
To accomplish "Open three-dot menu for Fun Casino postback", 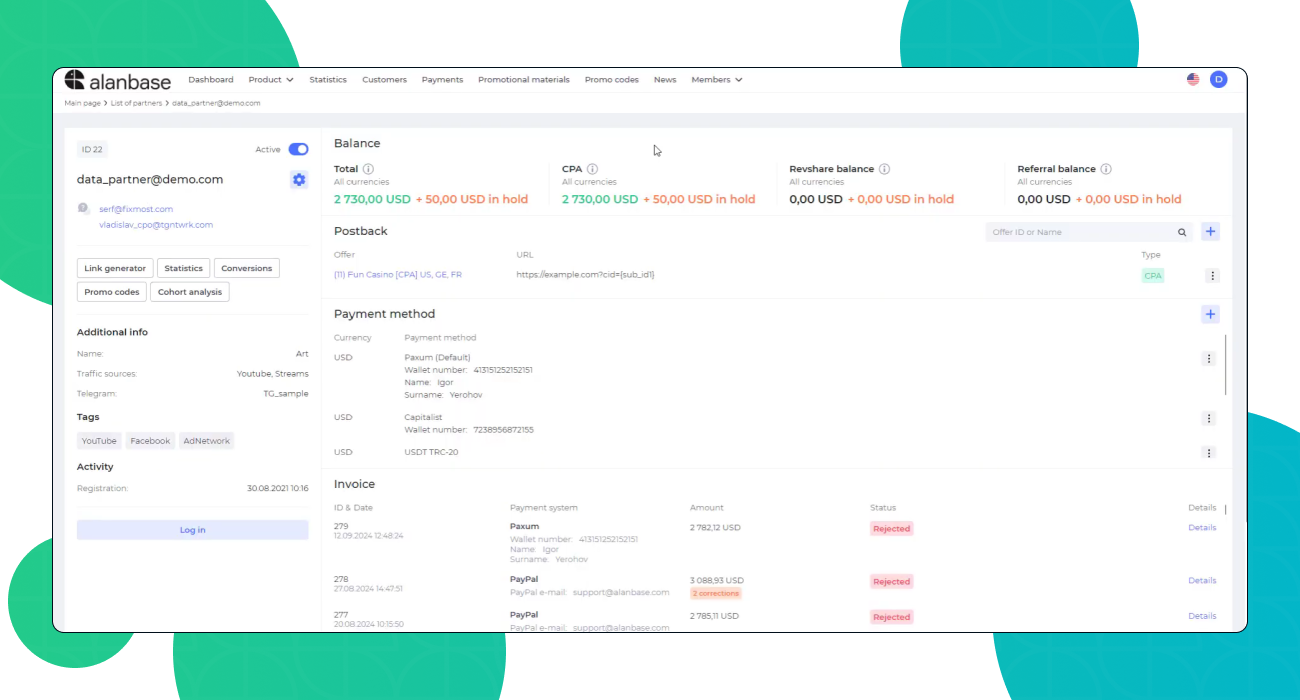I will (x=1212, y=276).
